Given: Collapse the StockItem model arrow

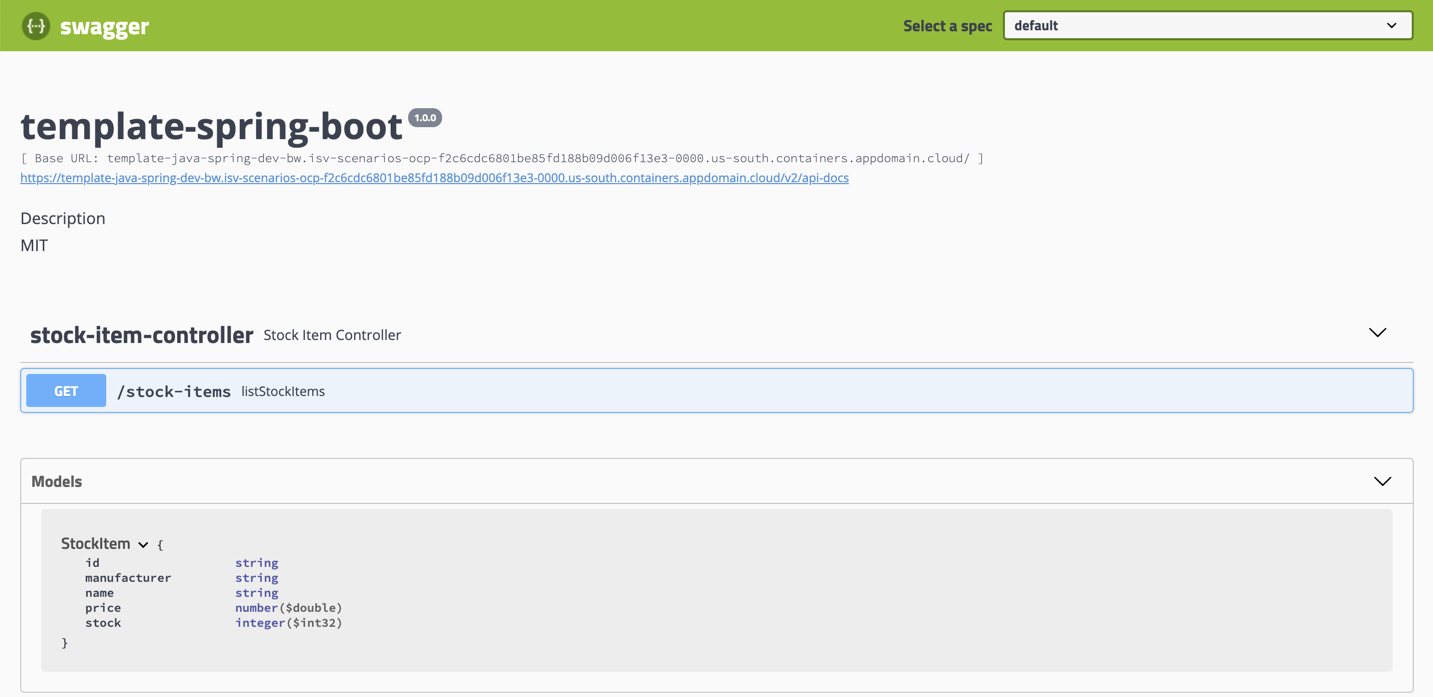Looking at the screenshot, I should (143, 545).
